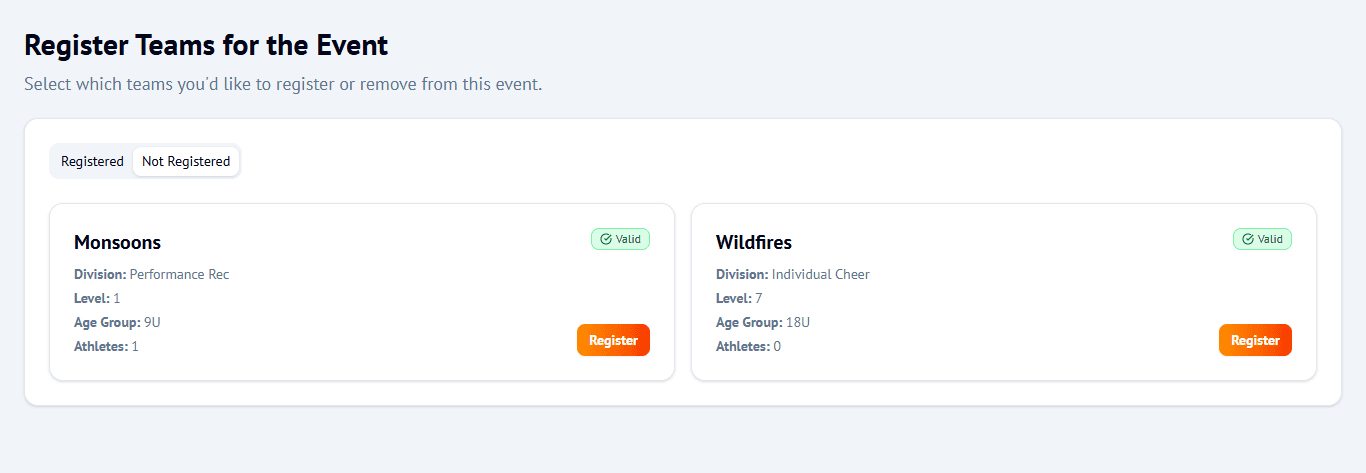
Task: Click the Level line on Monsoons card
Action: pyautogui.click(x=97, y=298)
